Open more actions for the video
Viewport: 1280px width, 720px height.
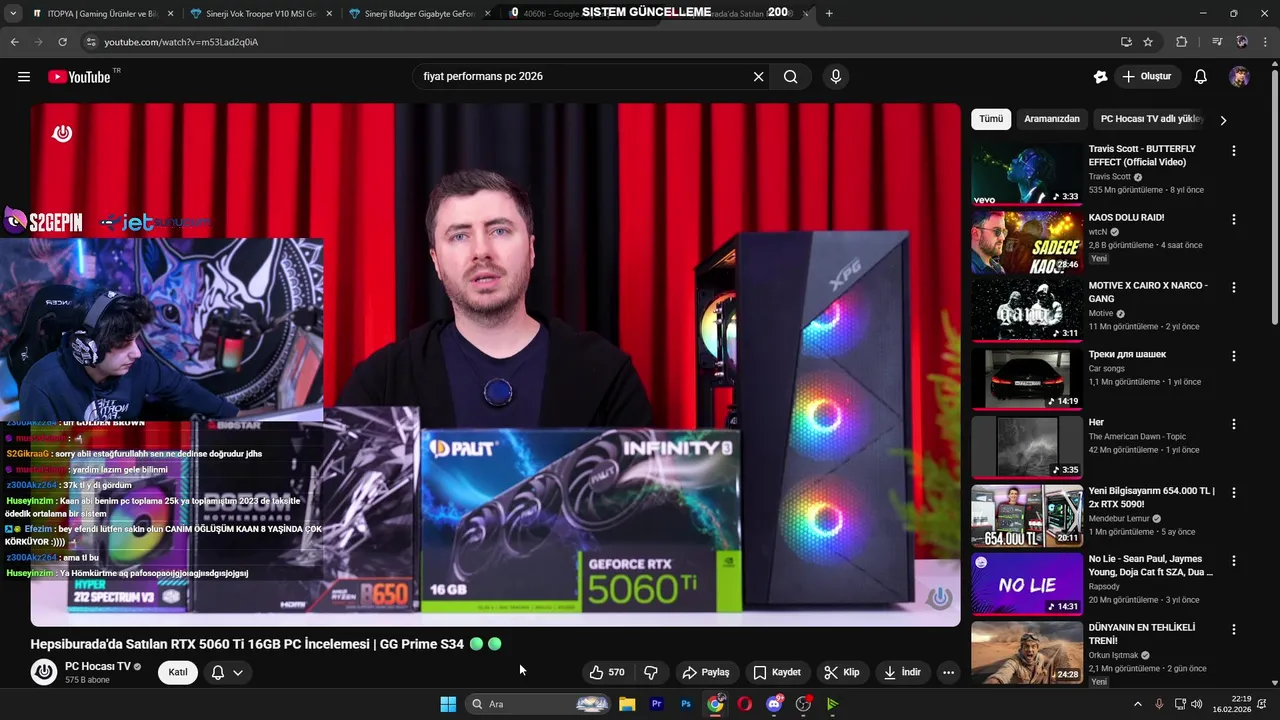(948, 672)
